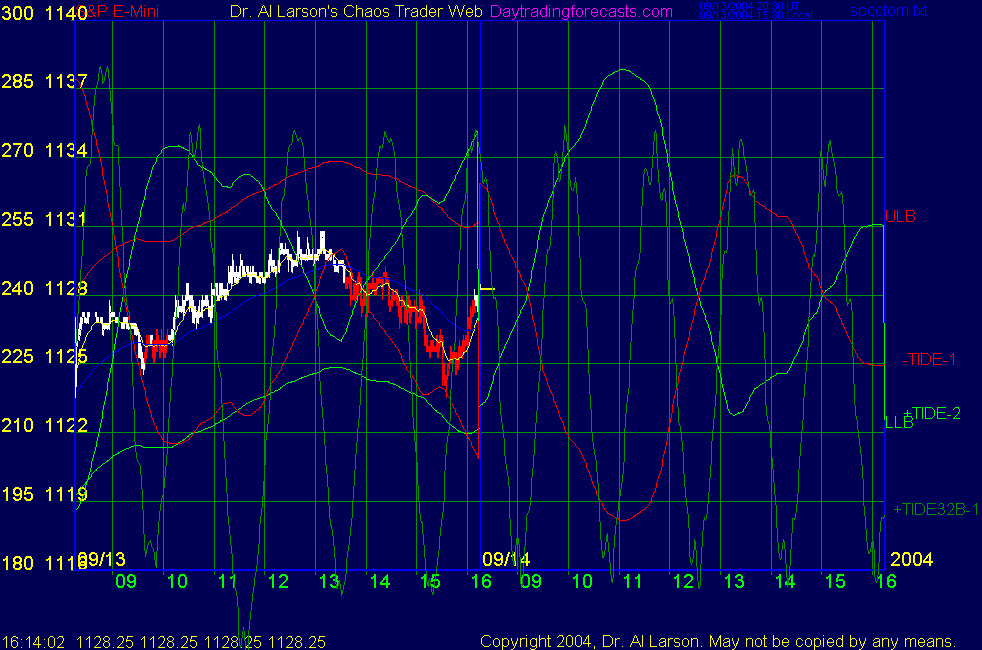Click the copyright notice text
Screen dimensions: 982x650
point(718,641)
